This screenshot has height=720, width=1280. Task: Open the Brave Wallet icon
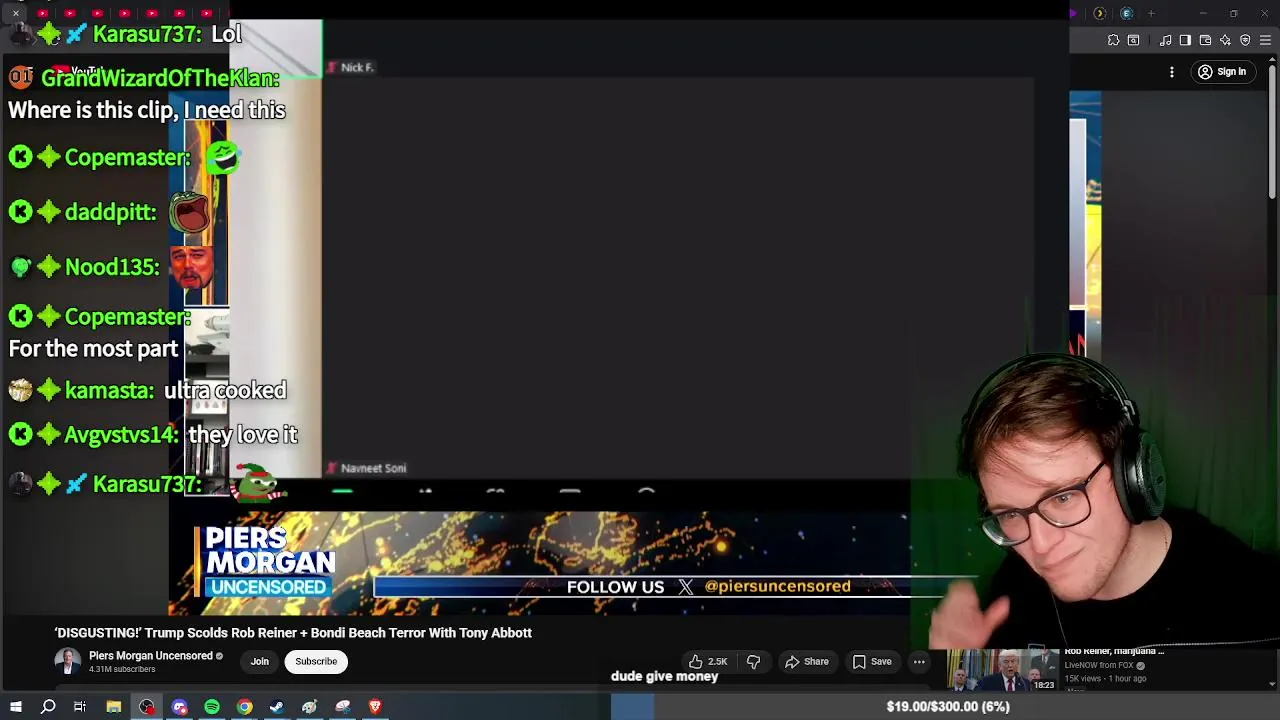(1205, 40)
